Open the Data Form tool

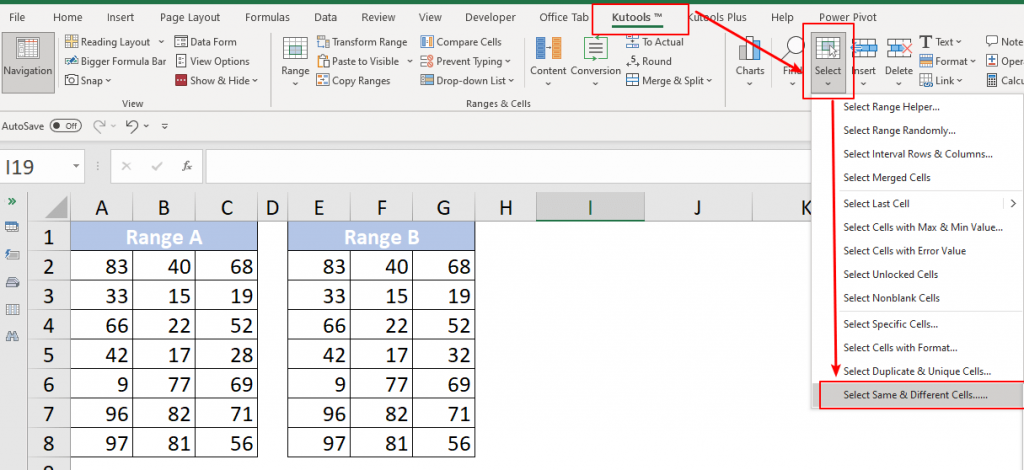[206, 42]
